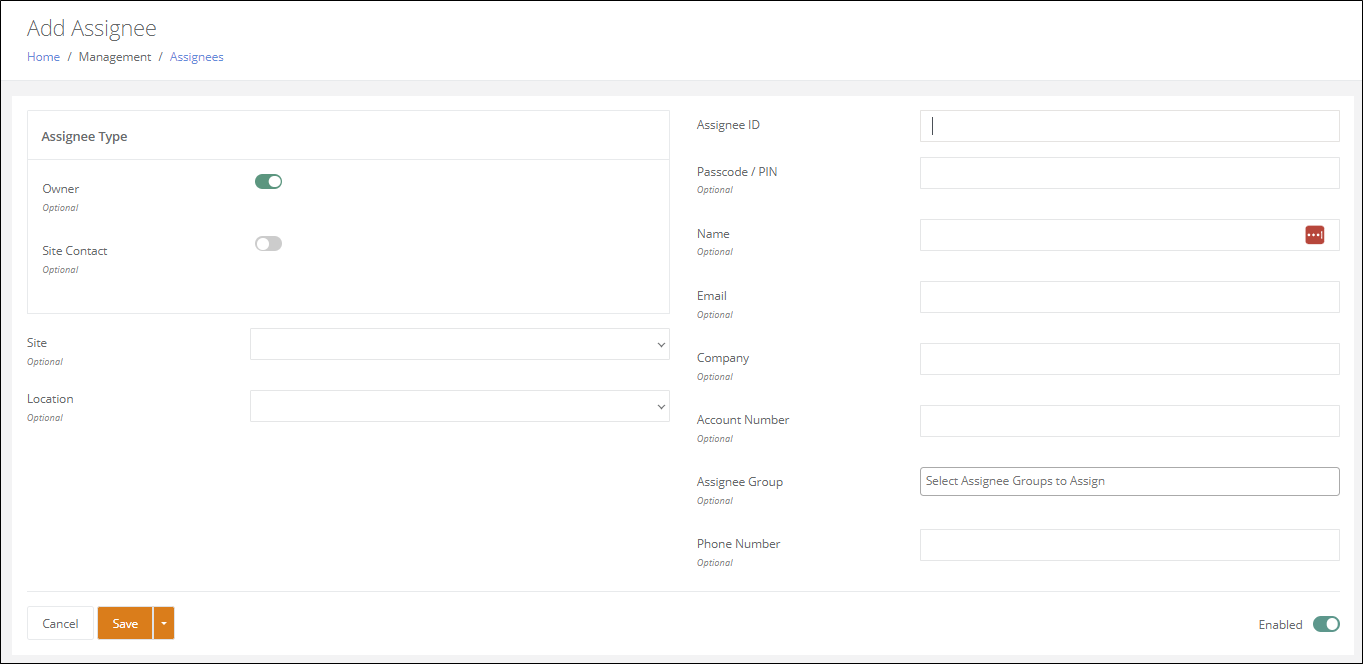This screenshot has width=1363, height=664.
Task: Open the Site dropdown
Action: pos(460,344)
